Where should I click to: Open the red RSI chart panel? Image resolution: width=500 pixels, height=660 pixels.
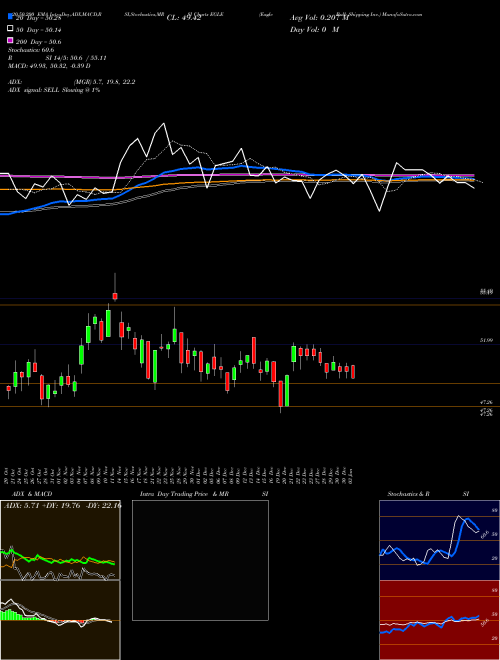[x=439, y=620]
